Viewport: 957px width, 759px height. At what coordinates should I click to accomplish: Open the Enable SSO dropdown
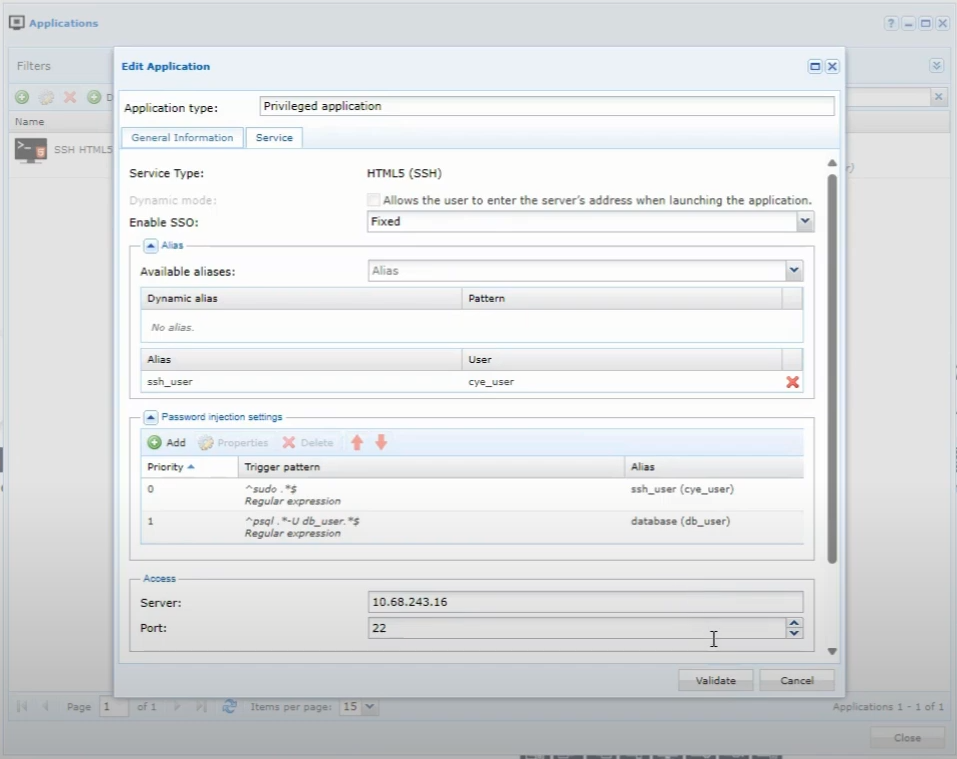(805, 222)
